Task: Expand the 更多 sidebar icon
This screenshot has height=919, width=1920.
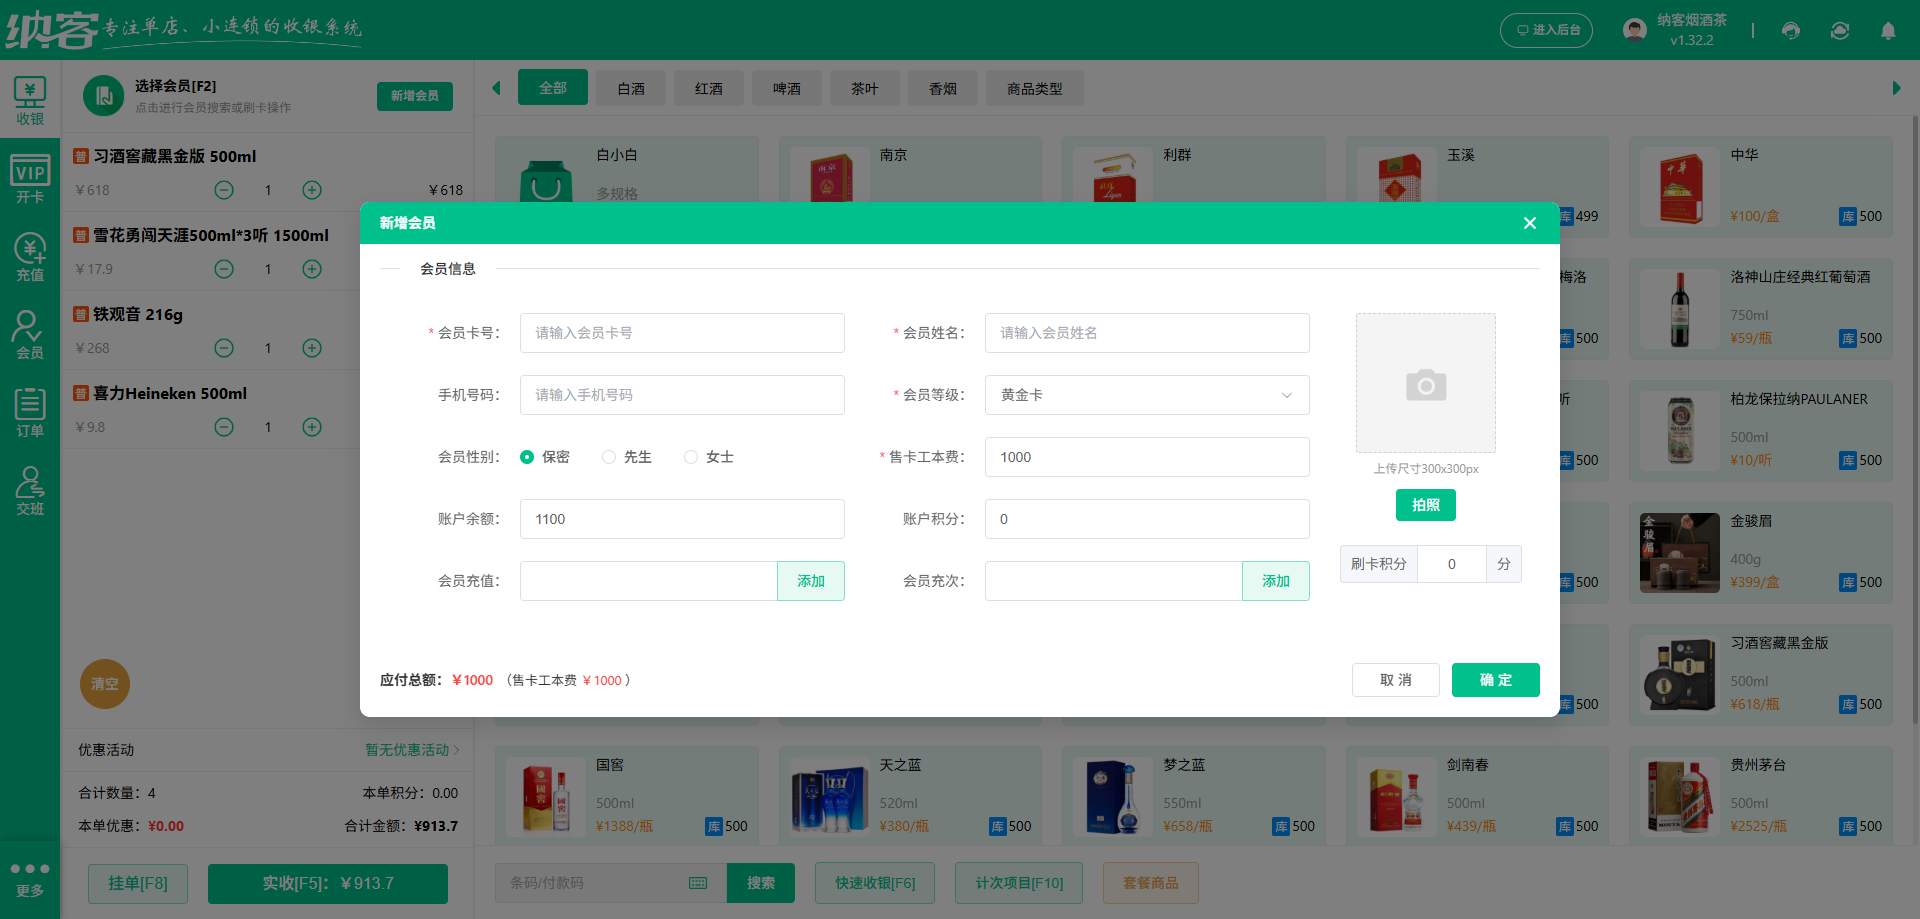Action: click(30, 878)
